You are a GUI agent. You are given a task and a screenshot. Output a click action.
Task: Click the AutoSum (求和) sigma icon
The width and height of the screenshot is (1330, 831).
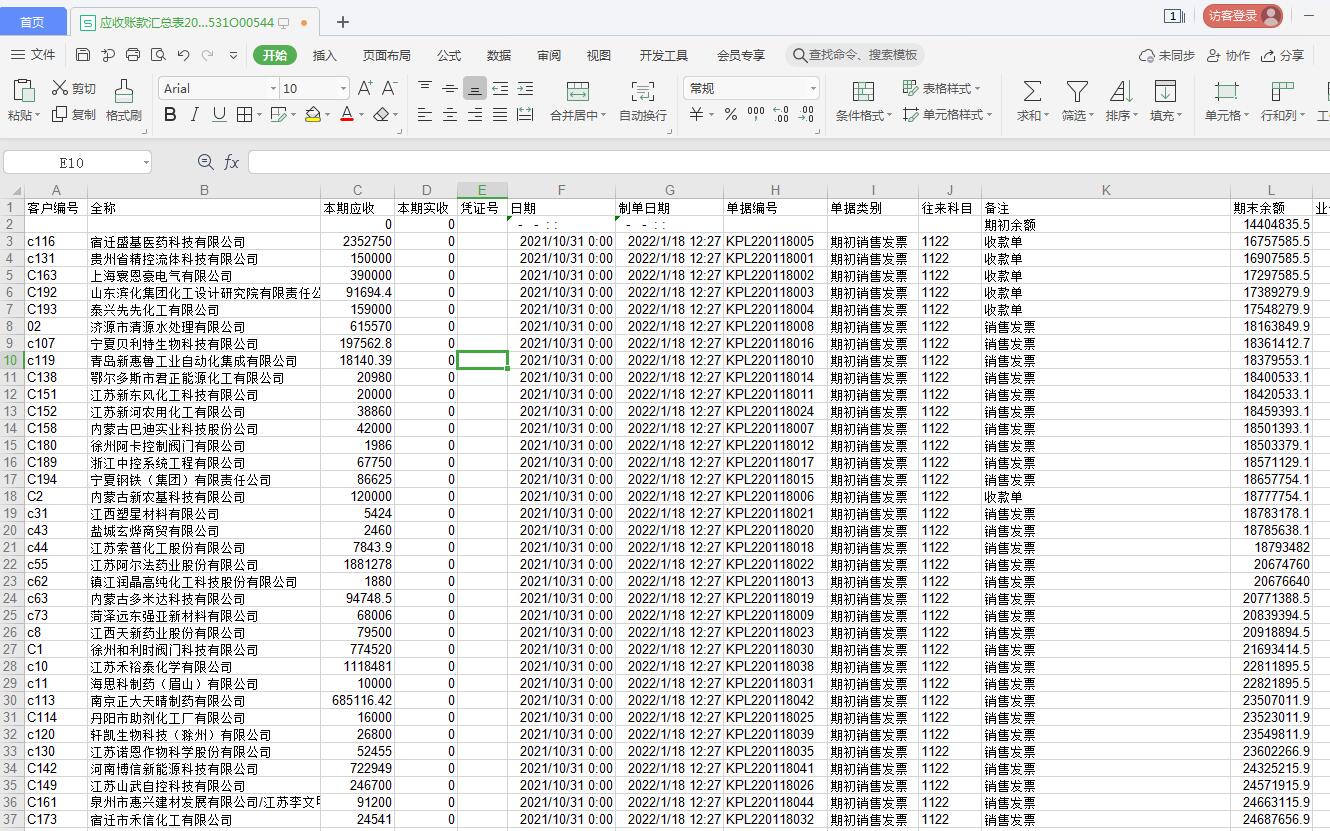click(1032, 92)
